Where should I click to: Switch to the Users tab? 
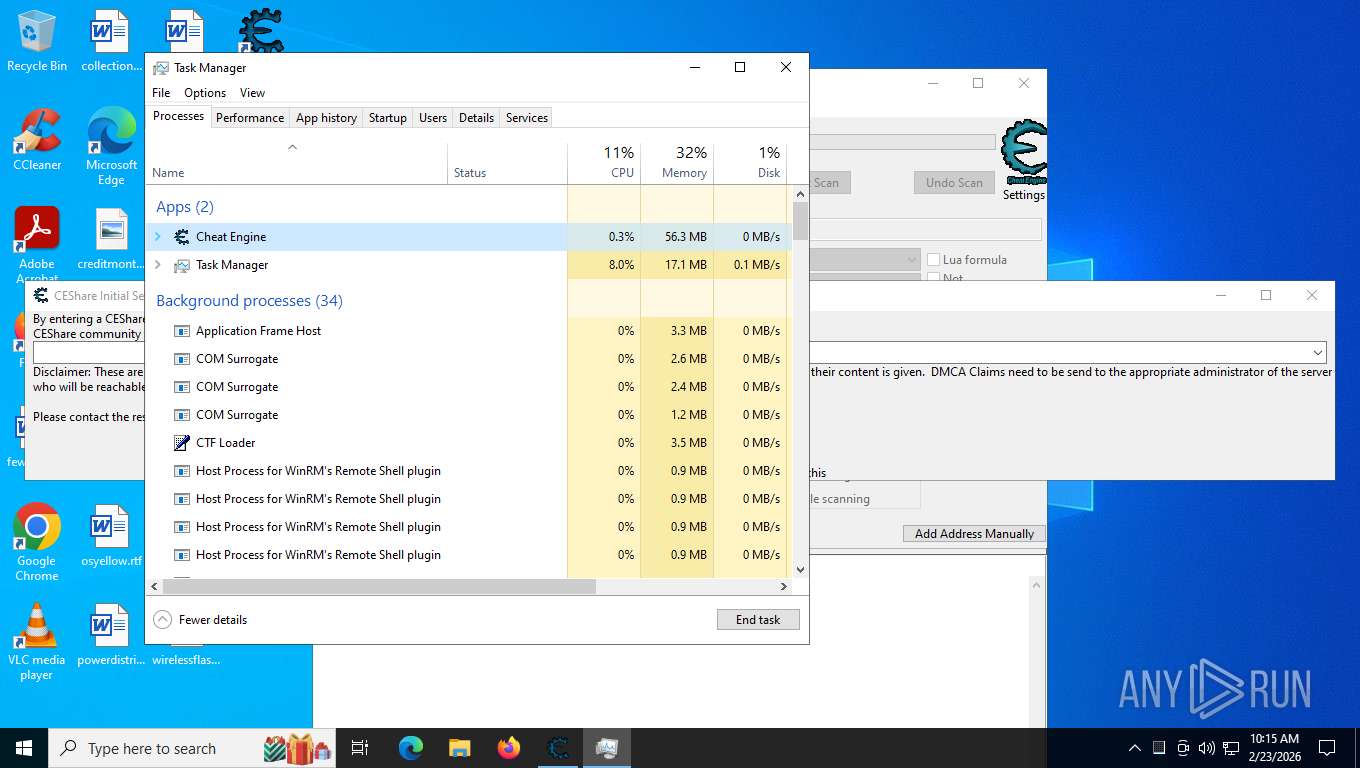tap(433, 118)
